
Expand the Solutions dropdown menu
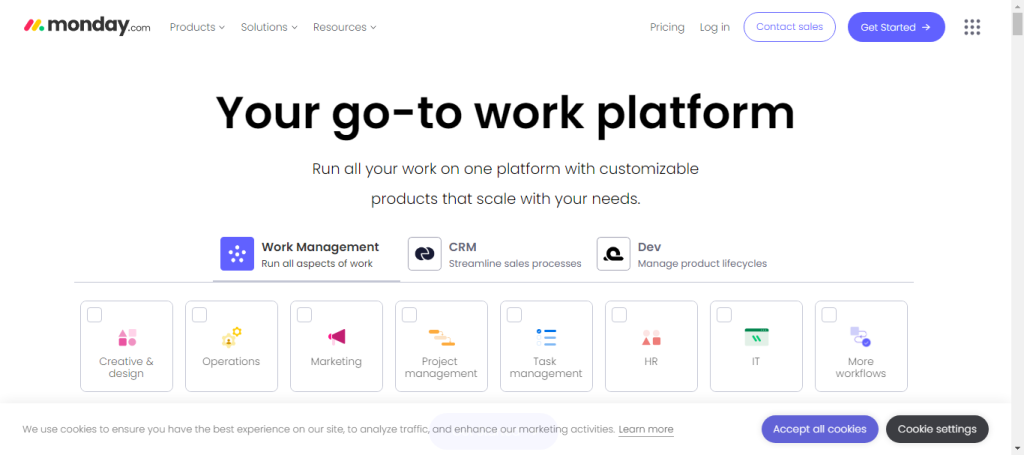pyautogui.click(x=269, y=27)
